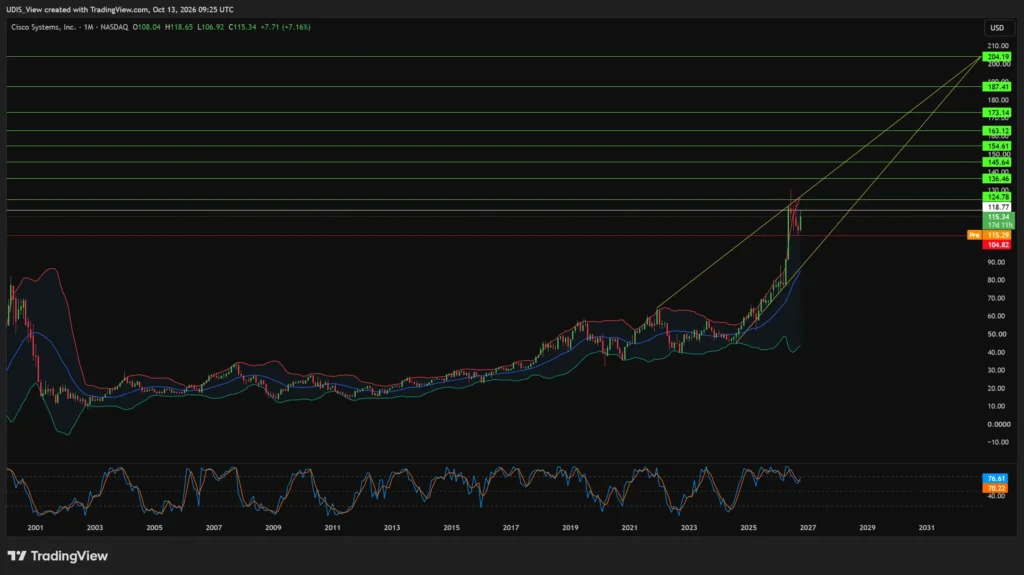
Task: Click the Cisco Systems, Inc. symbol title
Action: coord(44,27)
